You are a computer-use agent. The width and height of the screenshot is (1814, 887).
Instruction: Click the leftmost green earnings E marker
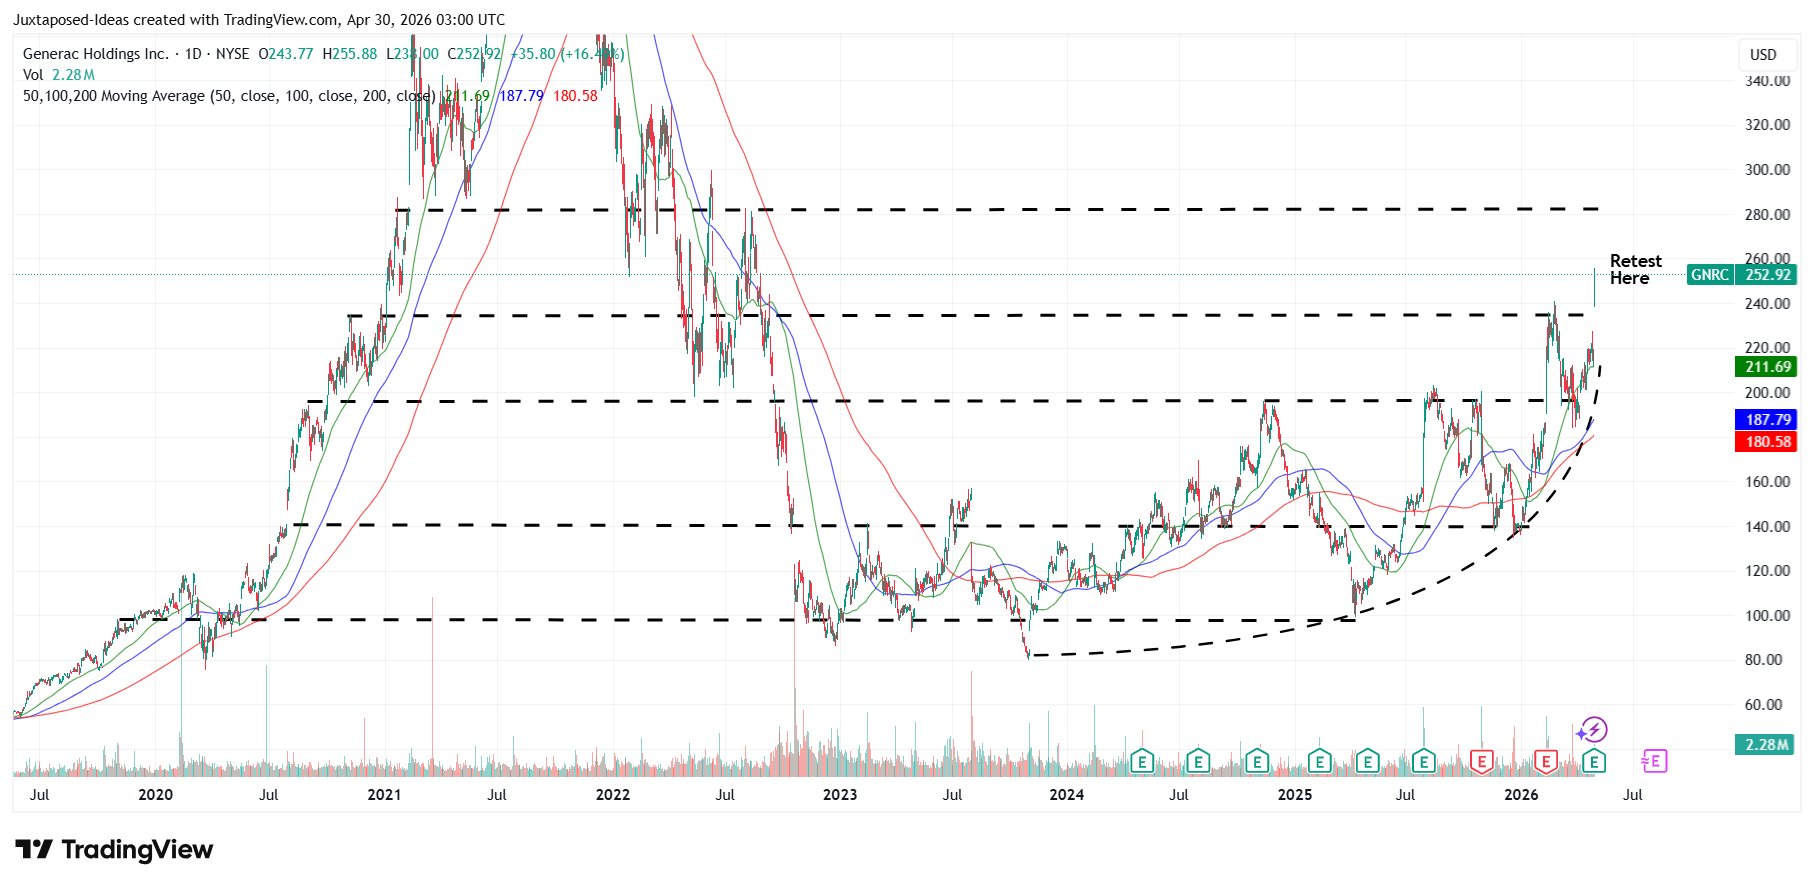coord(1142,762)
